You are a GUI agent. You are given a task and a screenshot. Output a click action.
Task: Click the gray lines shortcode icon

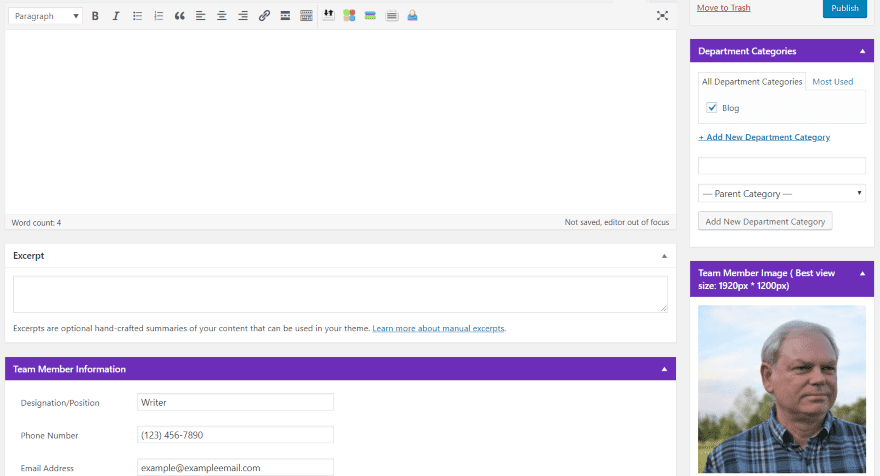(x=392, y=16)
